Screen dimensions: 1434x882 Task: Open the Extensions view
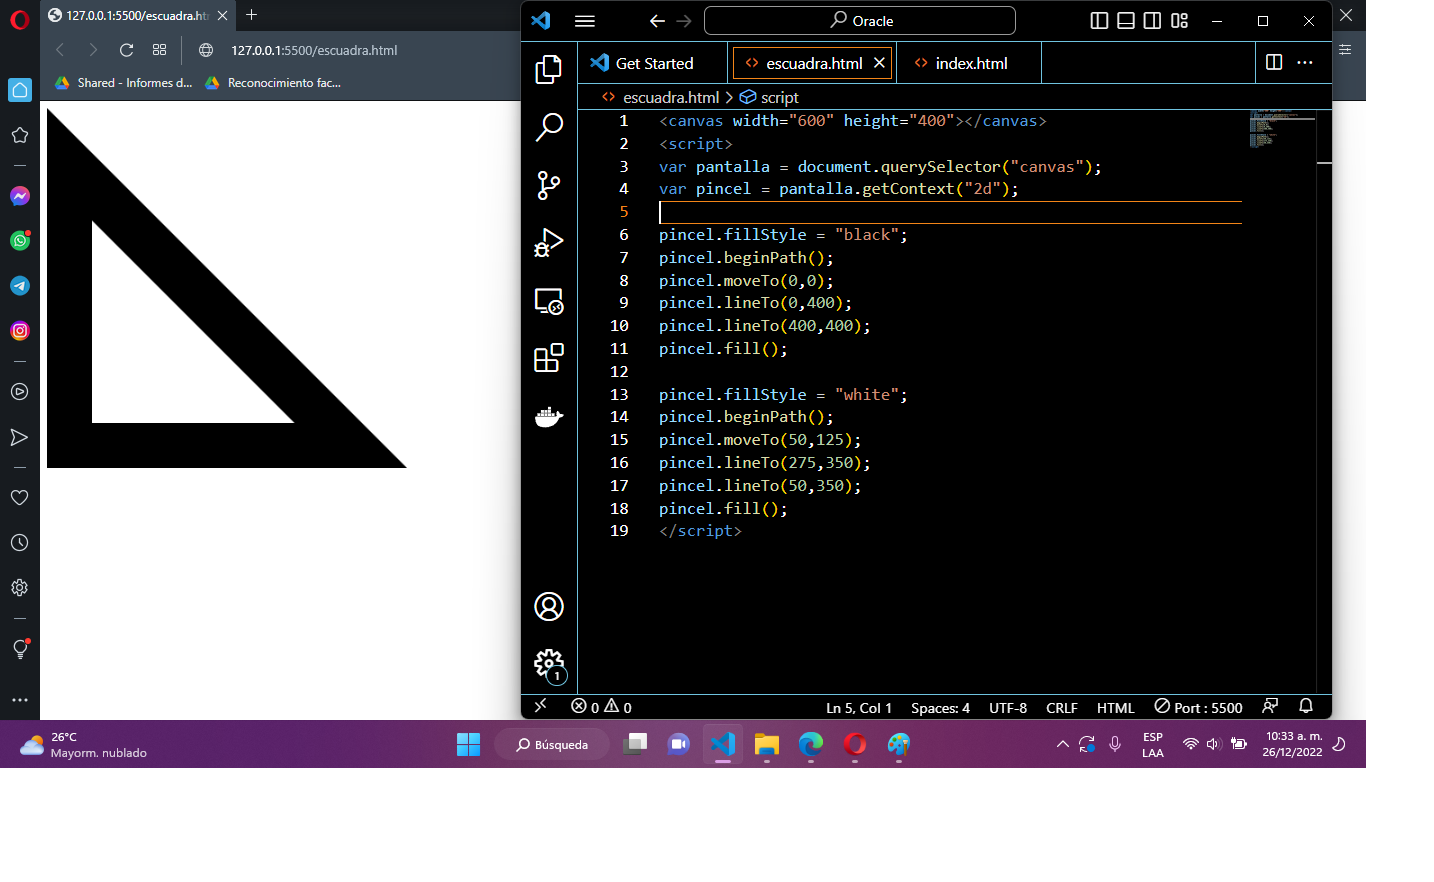549,358
